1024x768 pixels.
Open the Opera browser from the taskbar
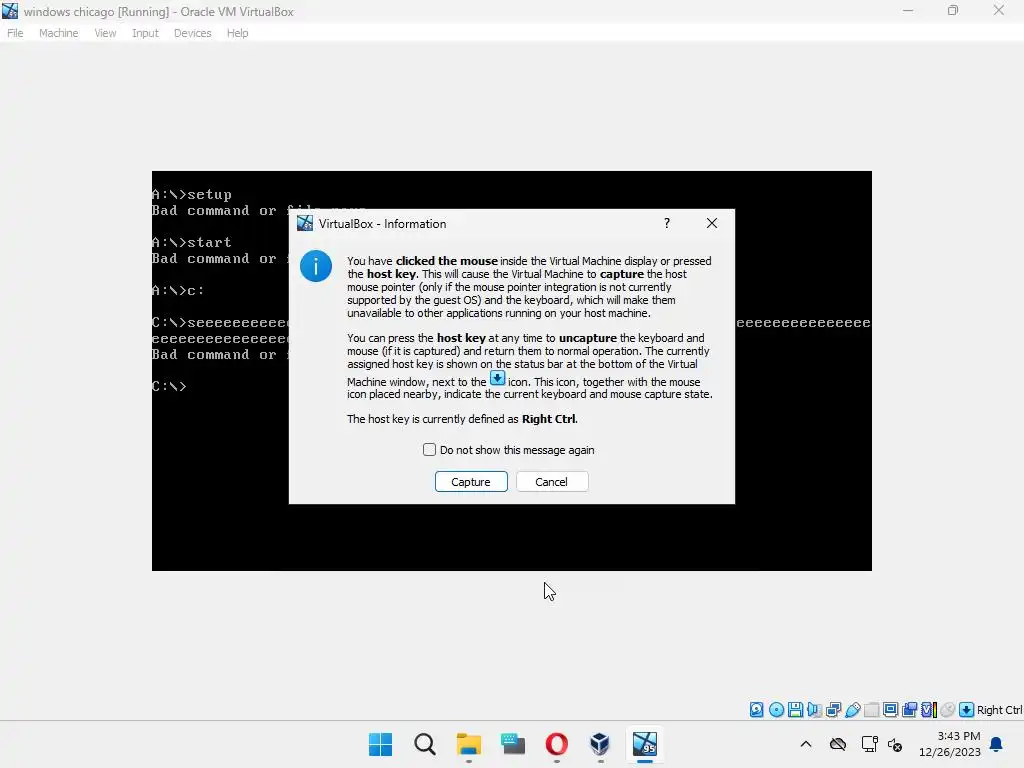coord(556,744)
